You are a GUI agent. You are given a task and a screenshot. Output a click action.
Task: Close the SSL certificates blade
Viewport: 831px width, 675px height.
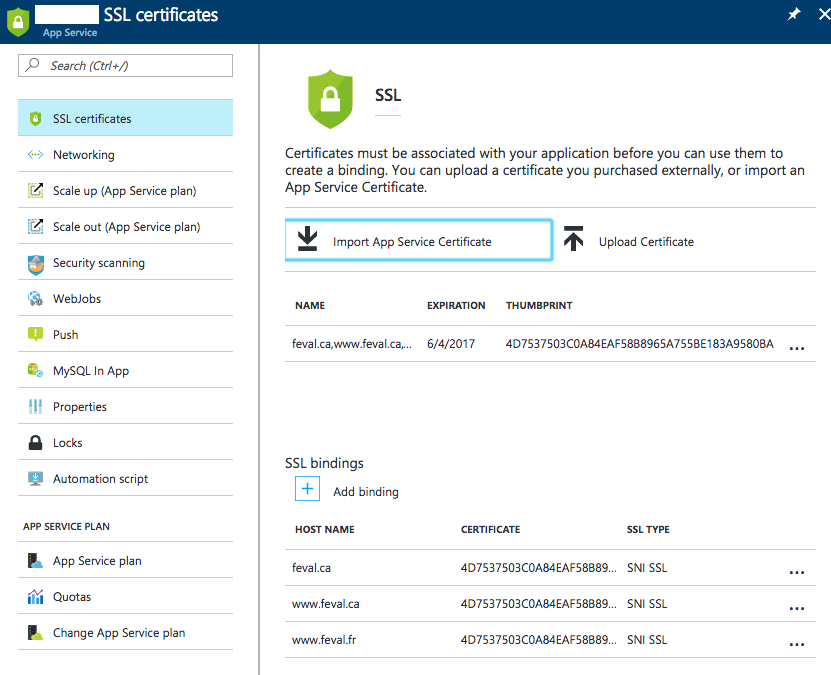824,14
